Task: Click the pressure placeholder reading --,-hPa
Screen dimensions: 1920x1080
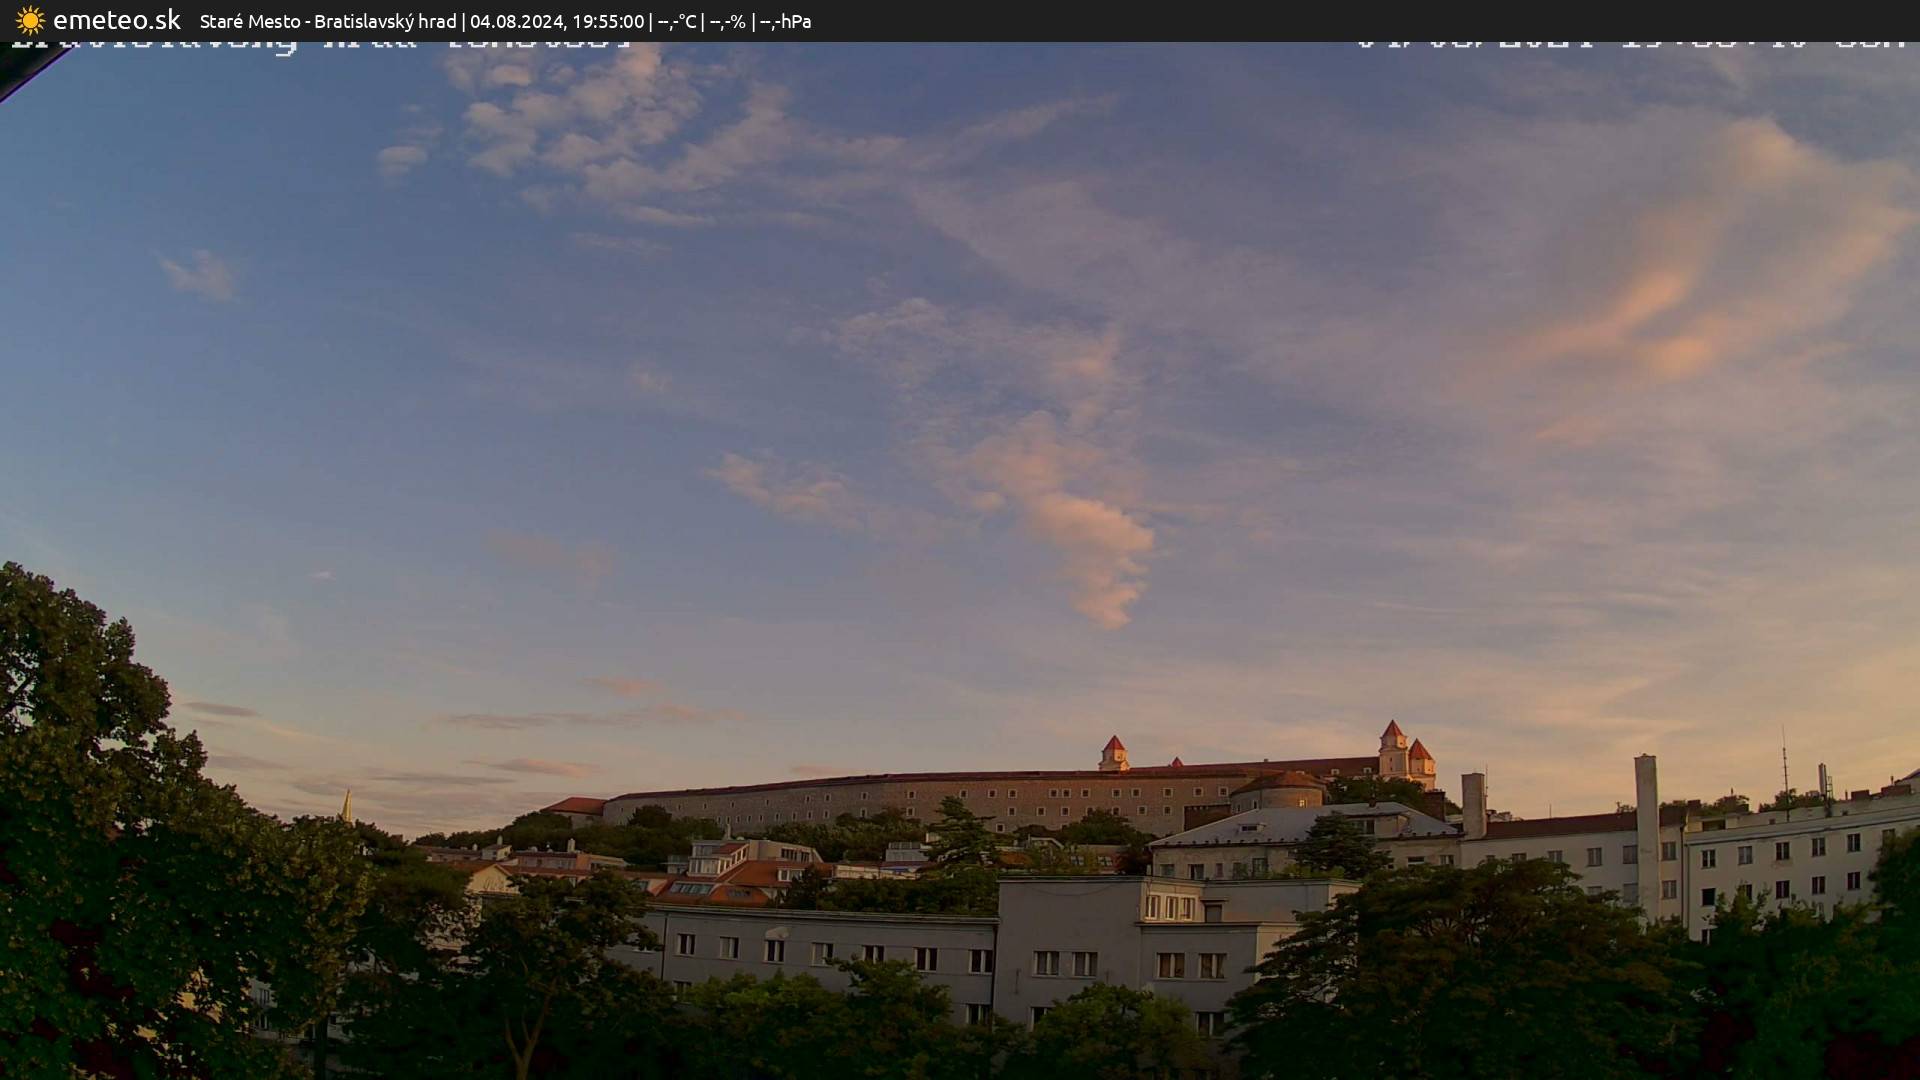Action: click(x=788, y=20)
